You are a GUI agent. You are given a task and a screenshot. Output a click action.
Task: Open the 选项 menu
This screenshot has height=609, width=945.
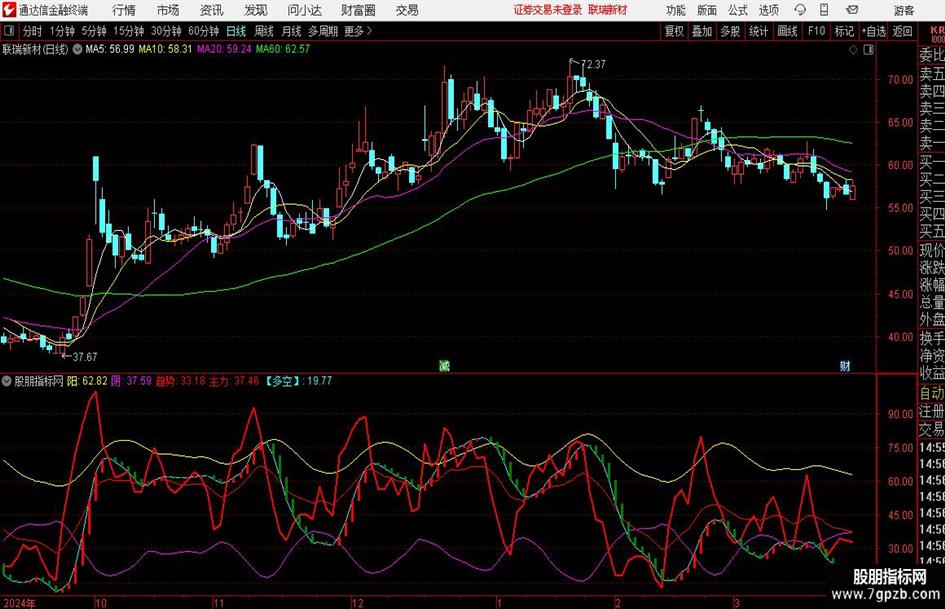tap(768, 10)
